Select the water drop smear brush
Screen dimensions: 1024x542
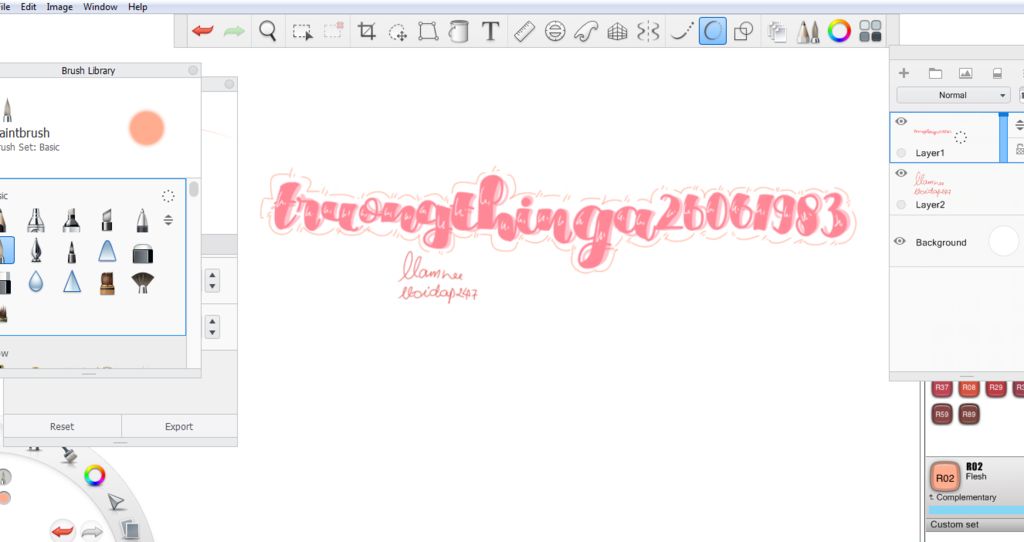pyautogui.click(x=36, y=282)
